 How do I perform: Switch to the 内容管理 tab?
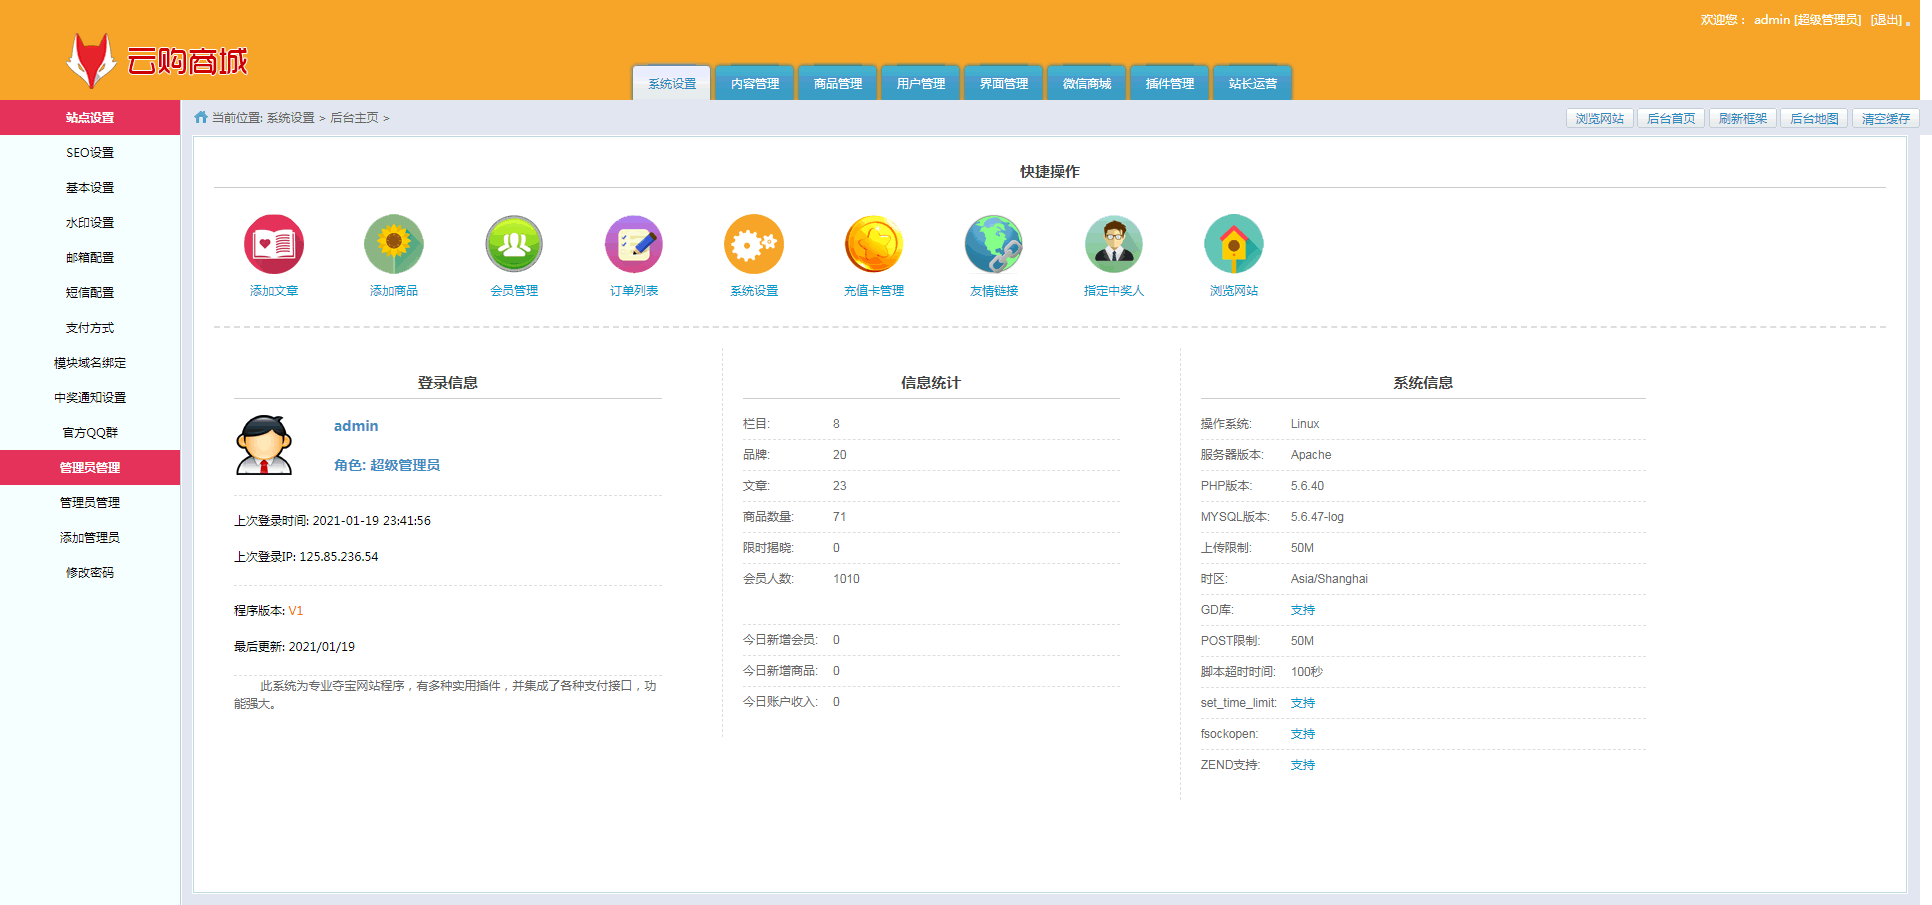(755, 84)
